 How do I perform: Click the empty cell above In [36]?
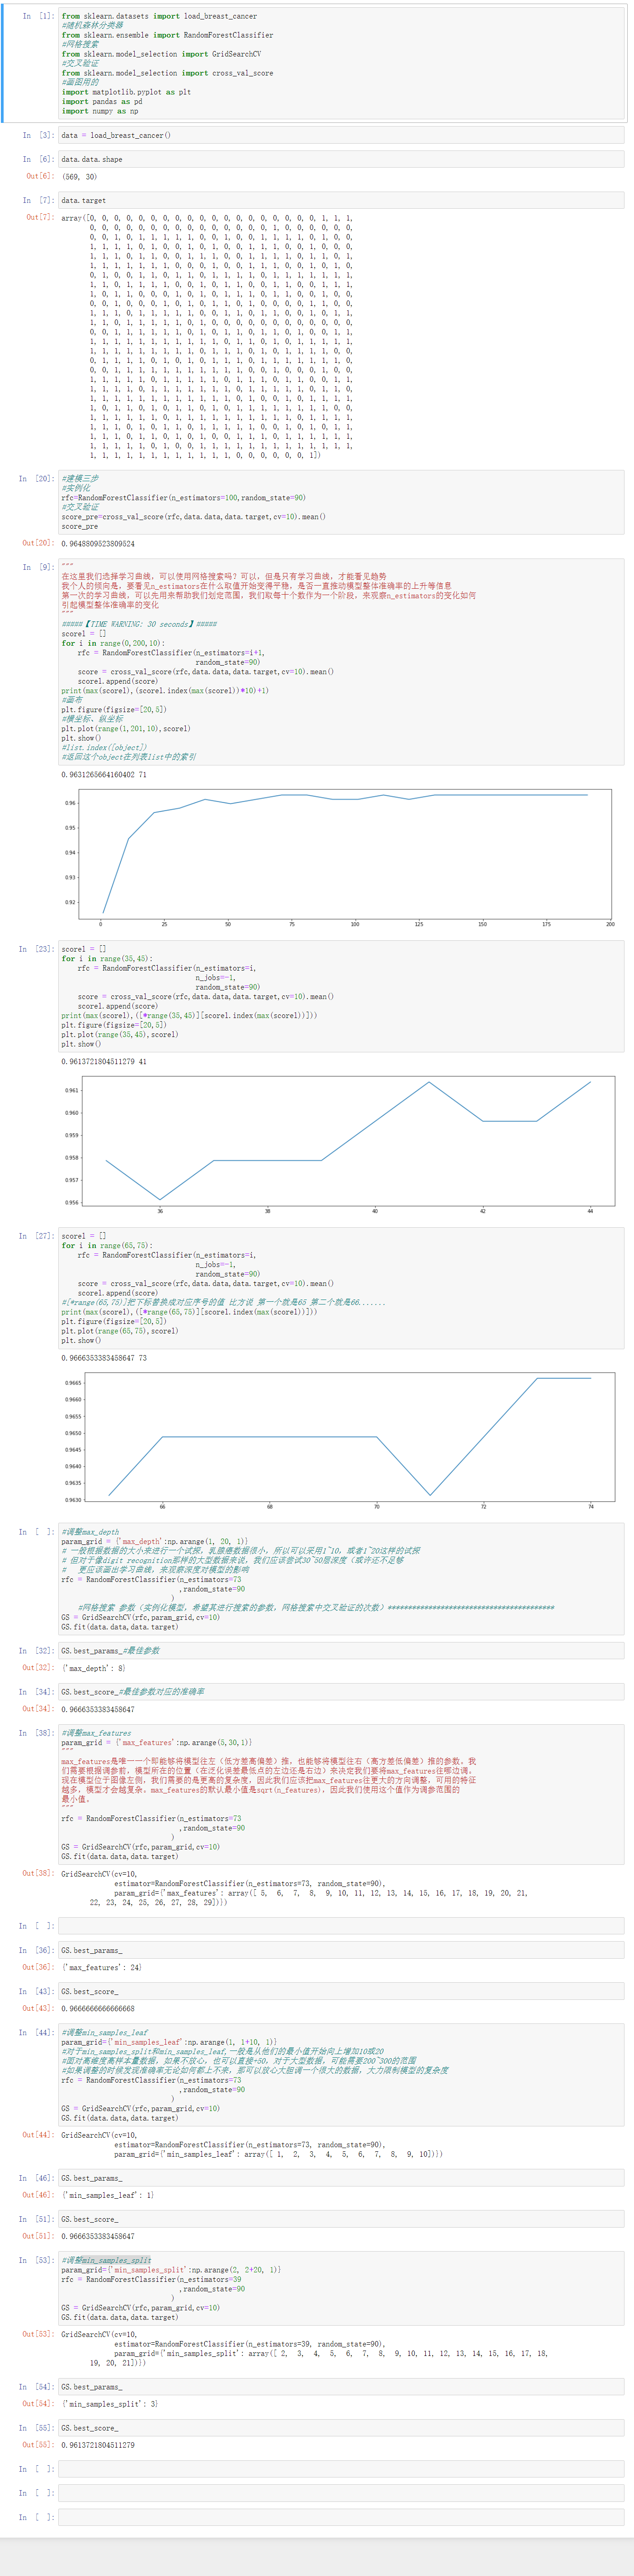(x=341, y=1925)
